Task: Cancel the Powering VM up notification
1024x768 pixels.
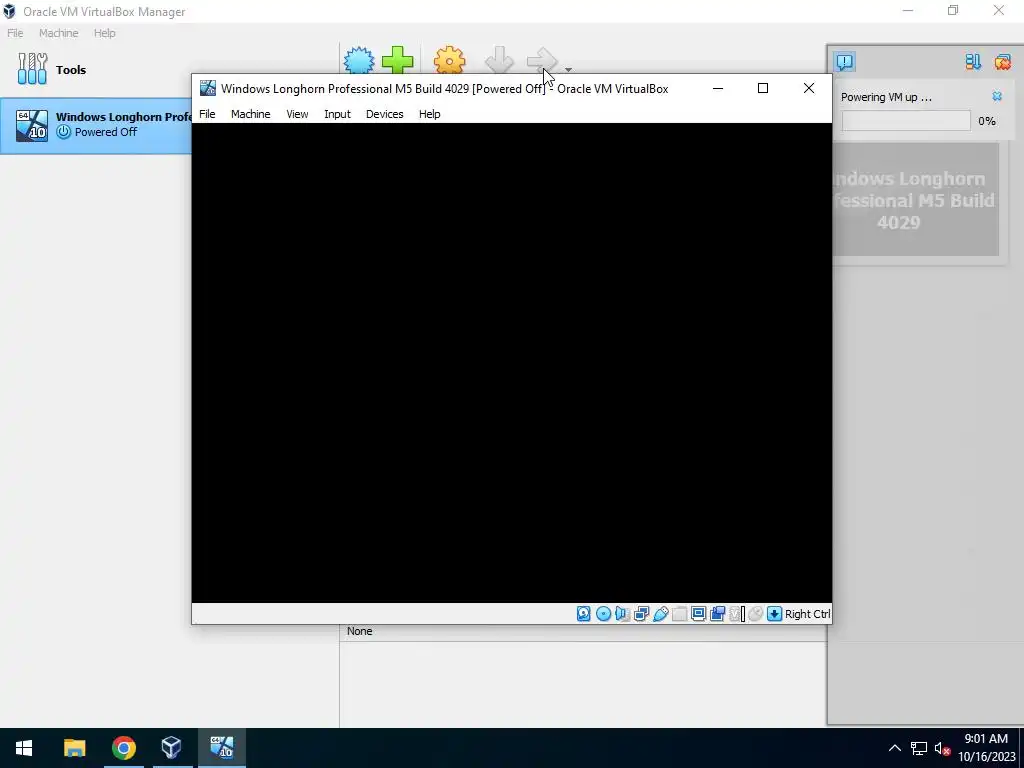Action: point(997,97)
